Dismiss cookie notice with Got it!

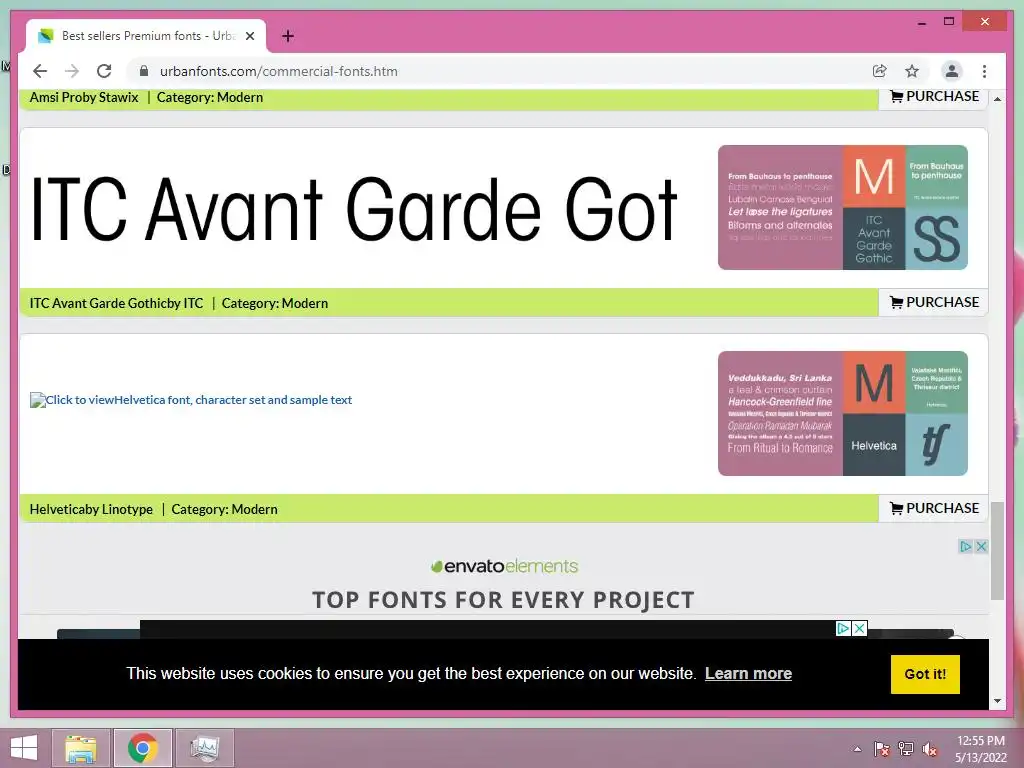(x=925, y=674)
